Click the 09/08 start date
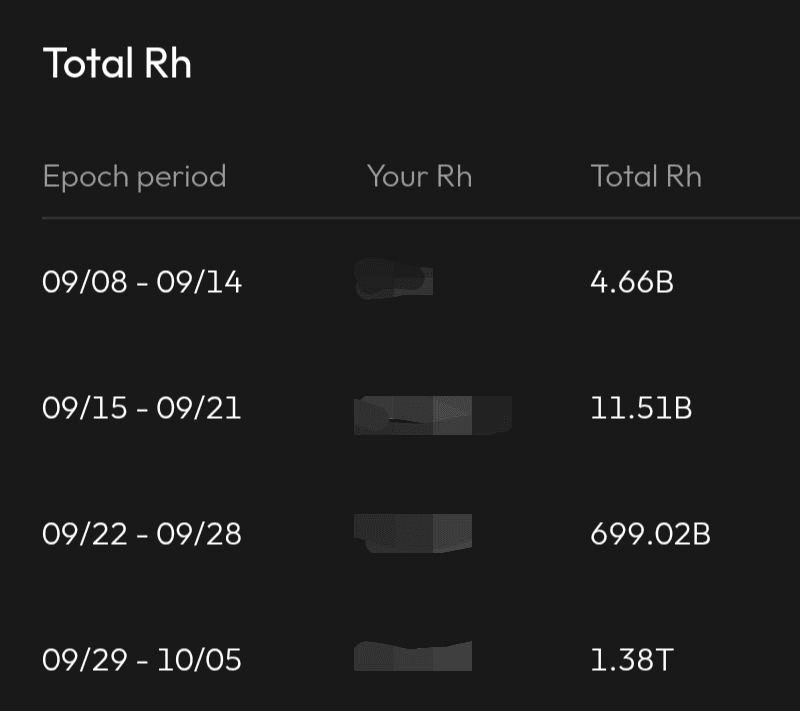Screen dimensions: 800x711 [x=85, y=283]
